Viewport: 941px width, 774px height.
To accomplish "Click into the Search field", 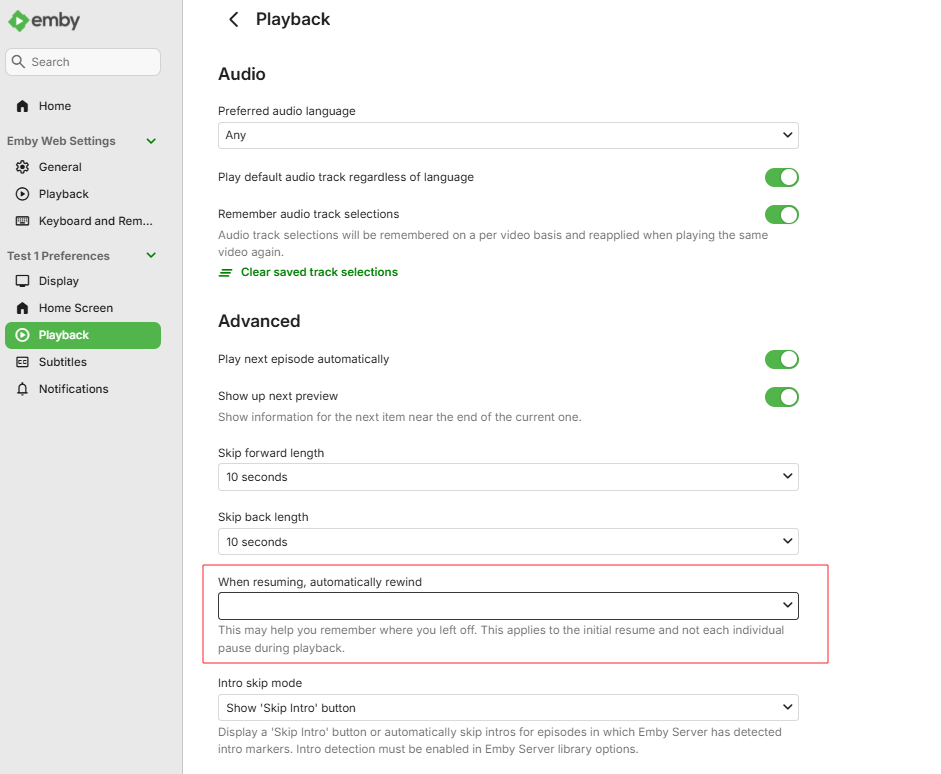I will coord(83,62).
